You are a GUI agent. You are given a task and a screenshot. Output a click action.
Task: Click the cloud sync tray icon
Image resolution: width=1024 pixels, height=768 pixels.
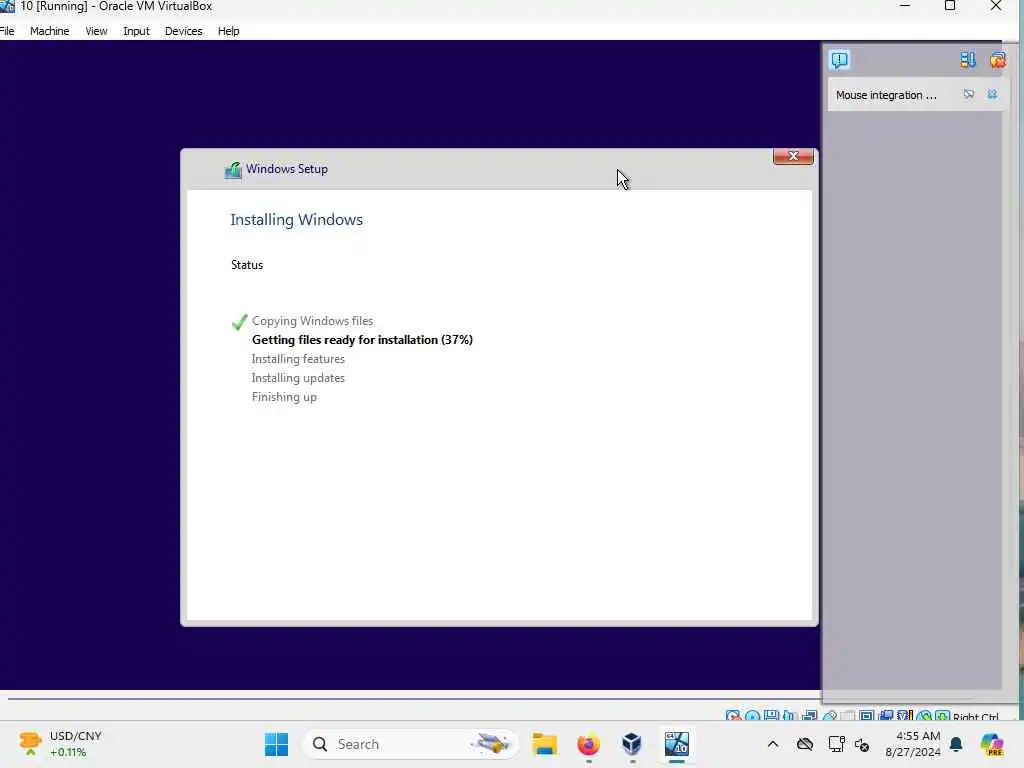pyautogui.click(x=805, y=744)
